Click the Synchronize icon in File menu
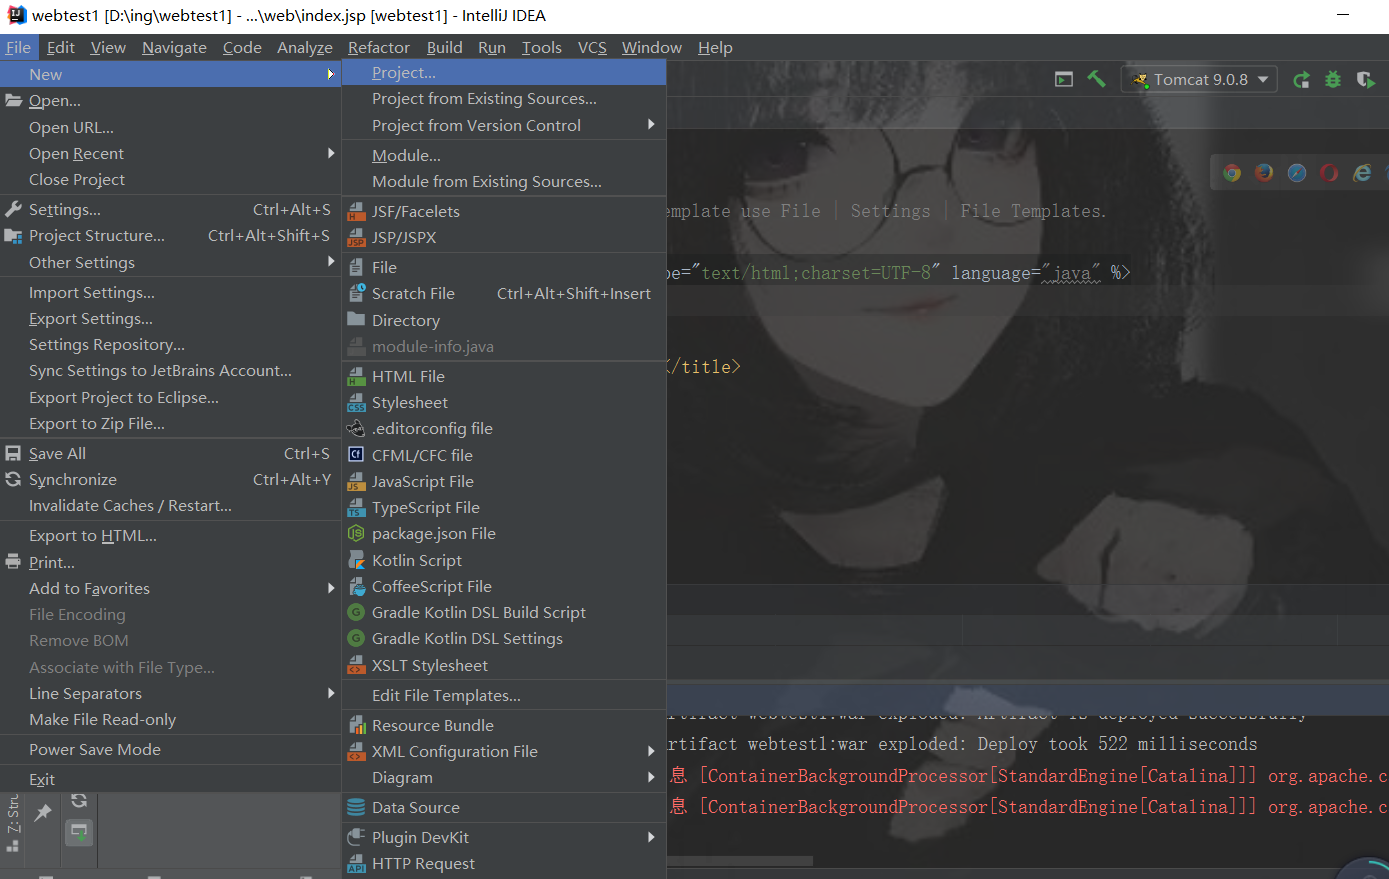1389x879 pixels. (13, 480)
